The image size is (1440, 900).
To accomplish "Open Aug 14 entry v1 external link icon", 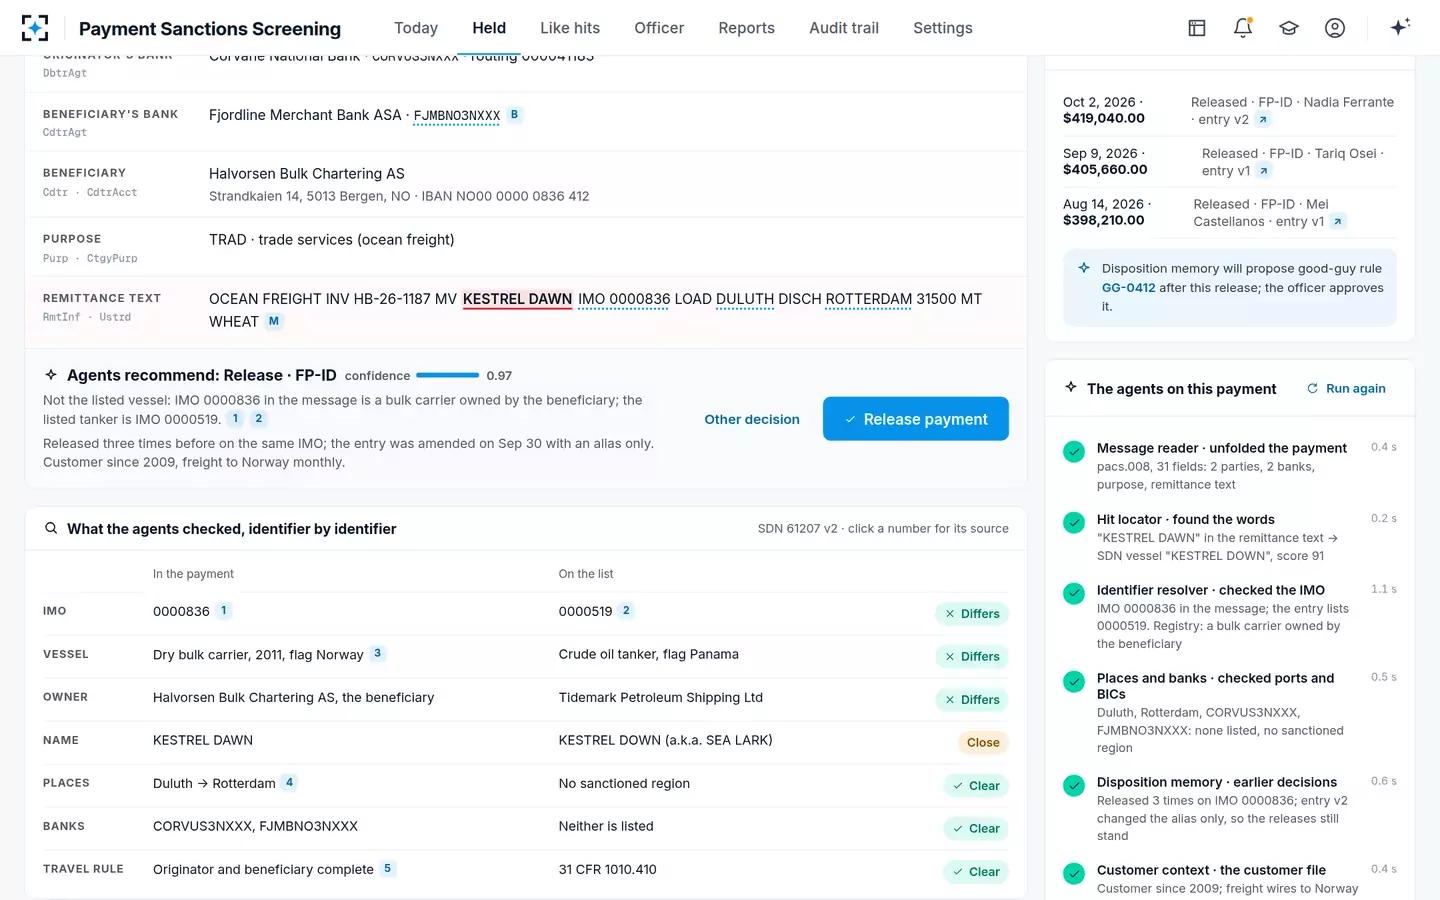I will point(1338,222).
